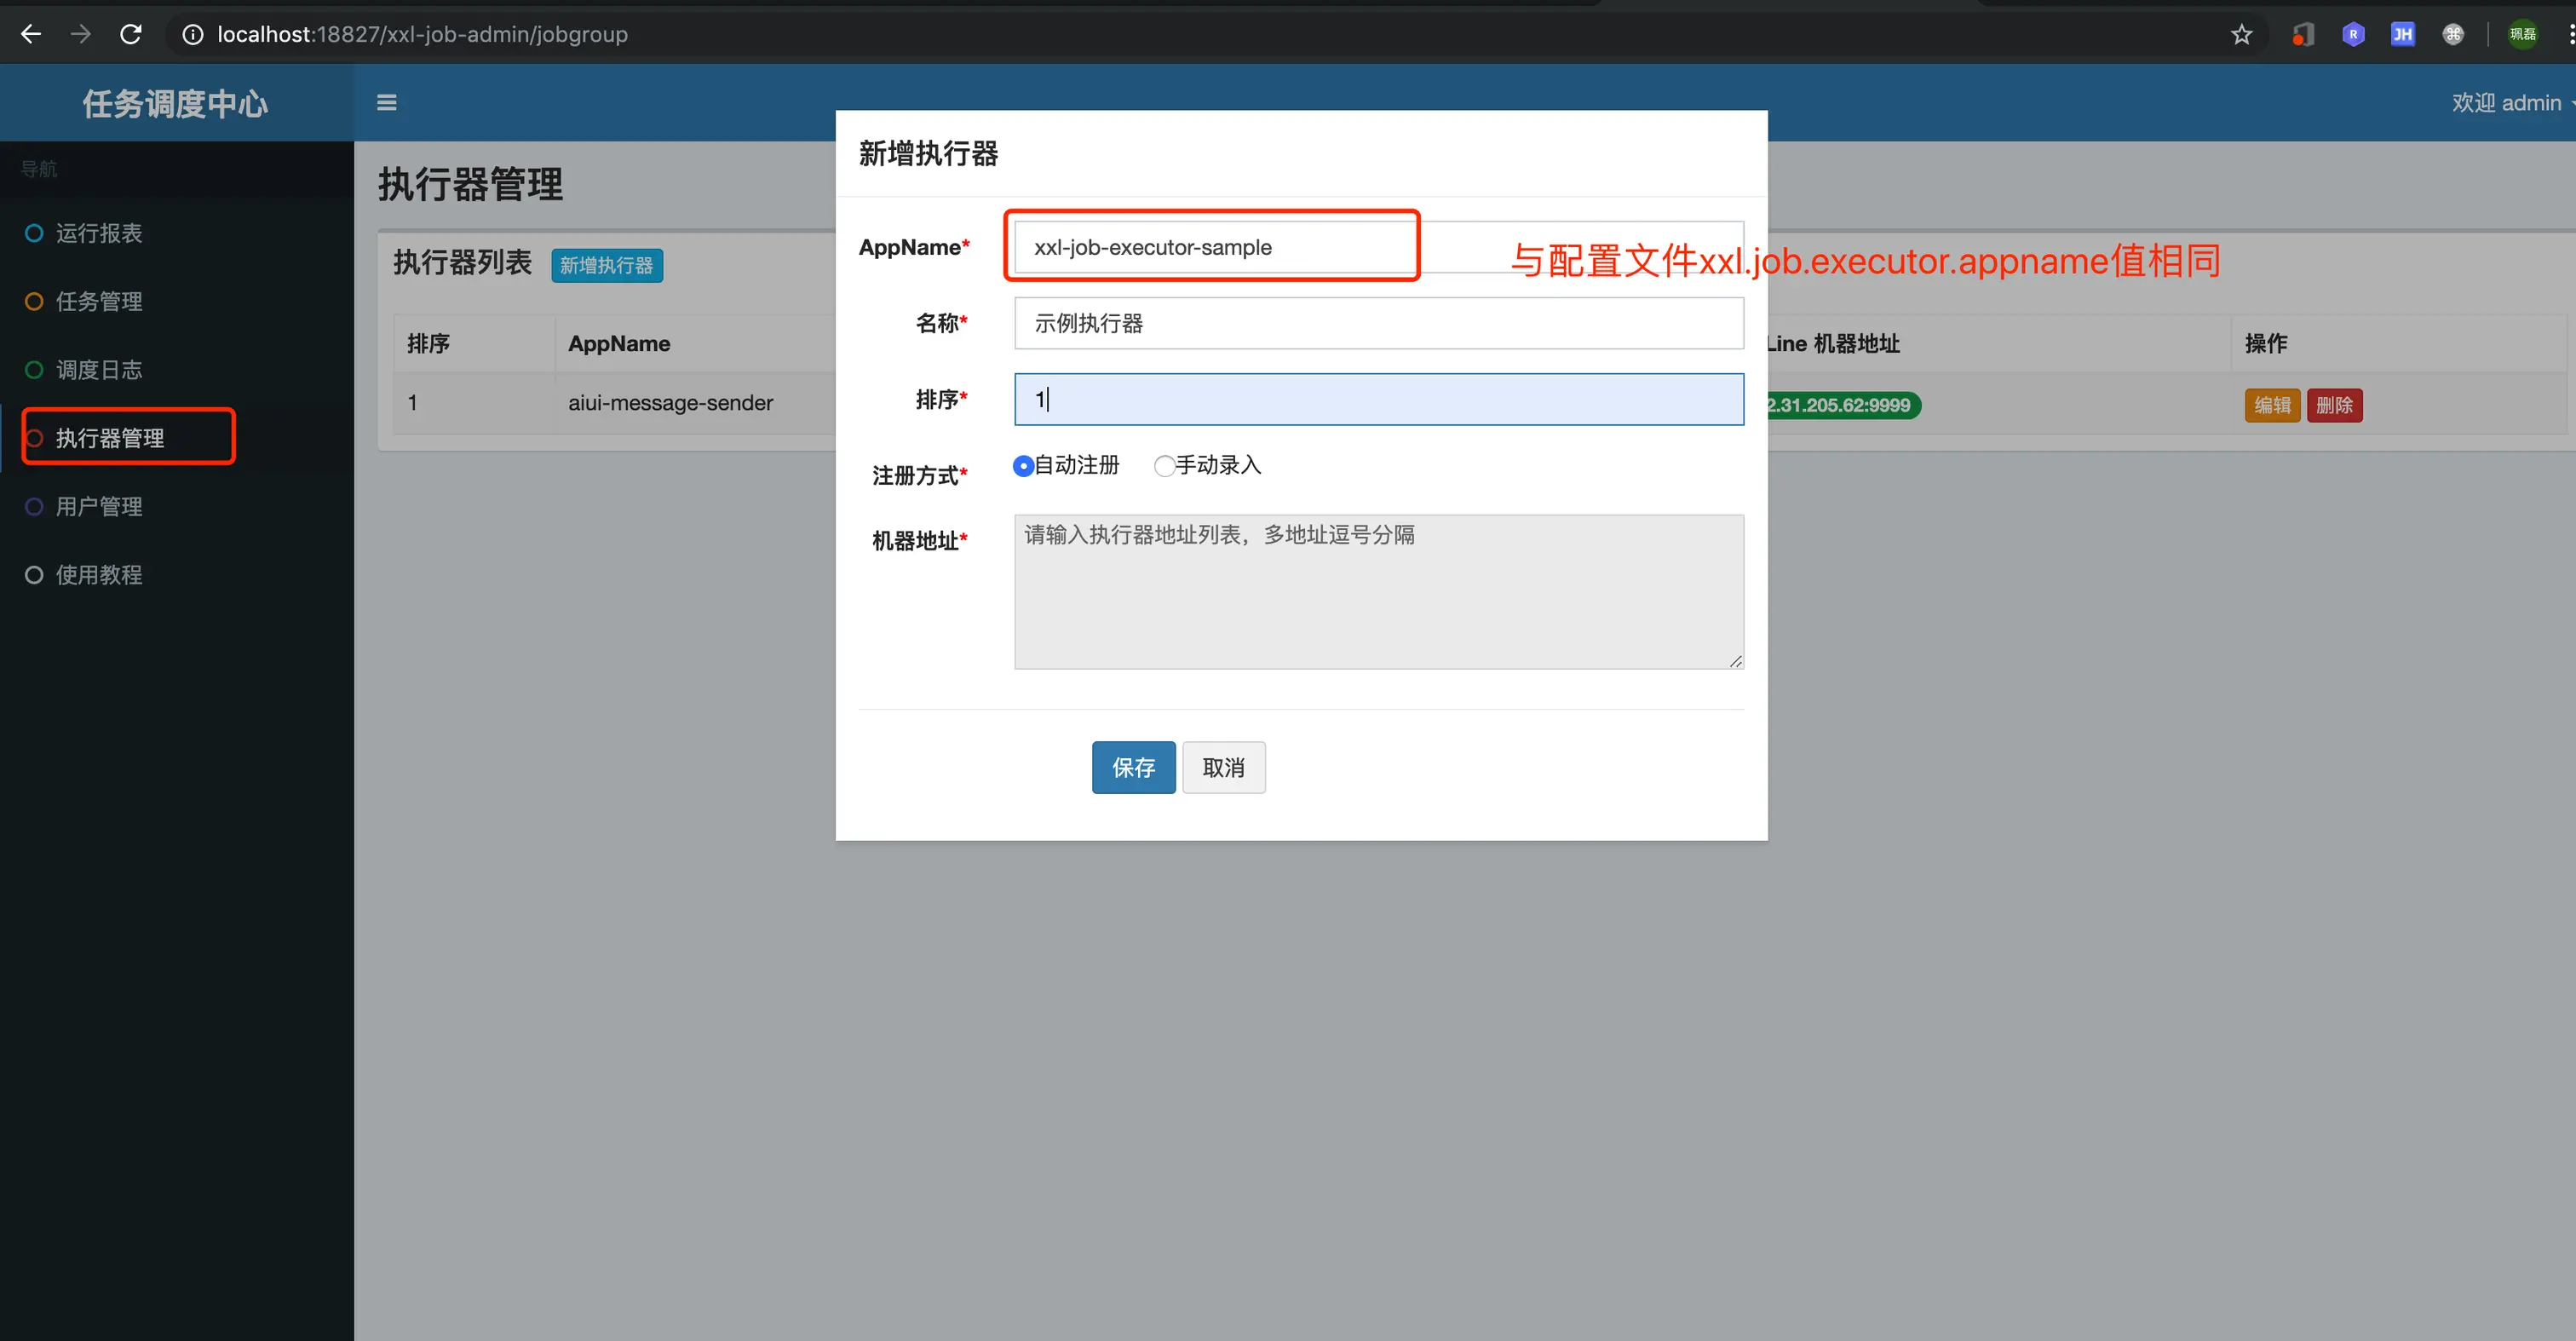The height and width of the screenshot is (1341, 2576).
Task: Click the blue R shield extension icon
Action: tap(2352, 34)
